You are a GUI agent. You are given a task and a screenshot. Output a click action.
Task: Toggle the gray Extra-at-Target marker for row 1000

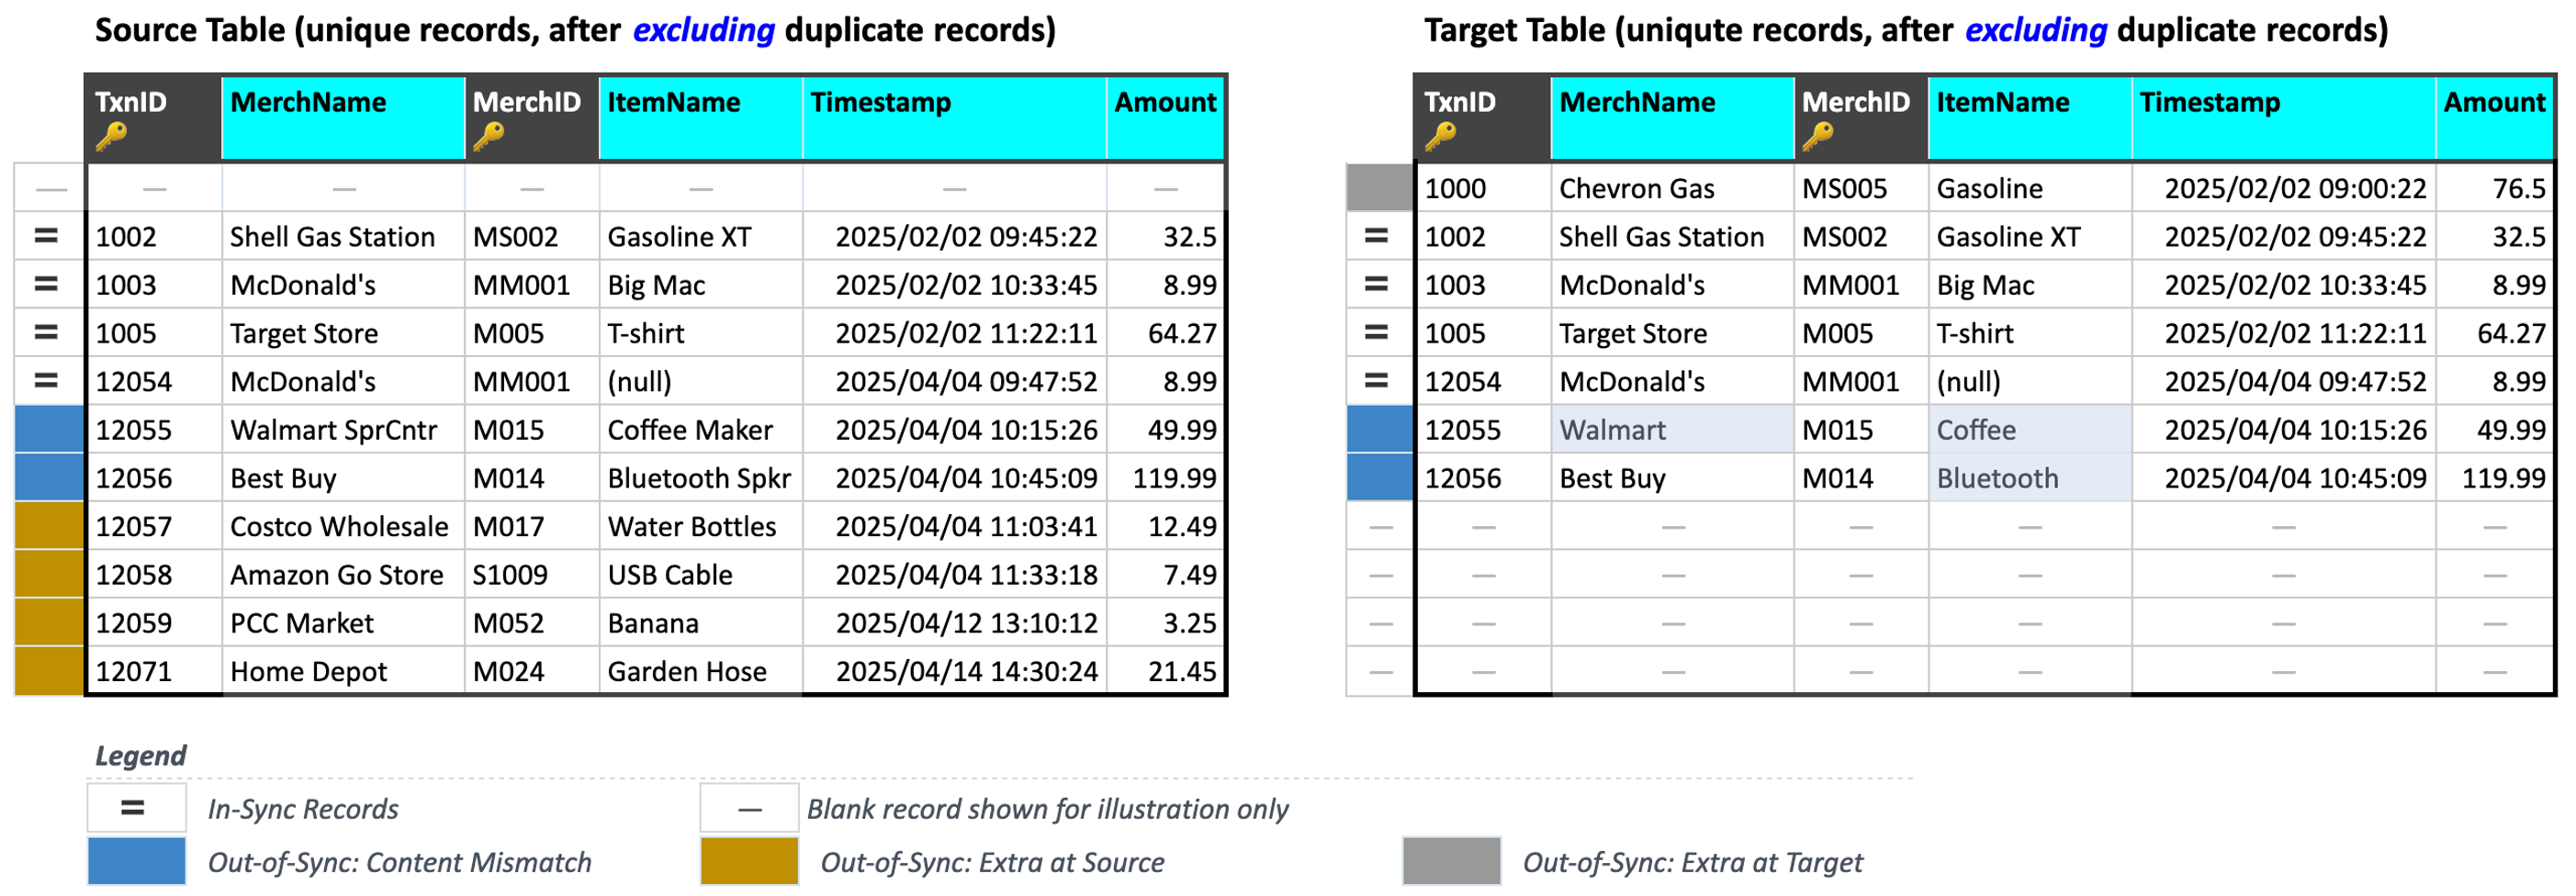coord(1378,188)
